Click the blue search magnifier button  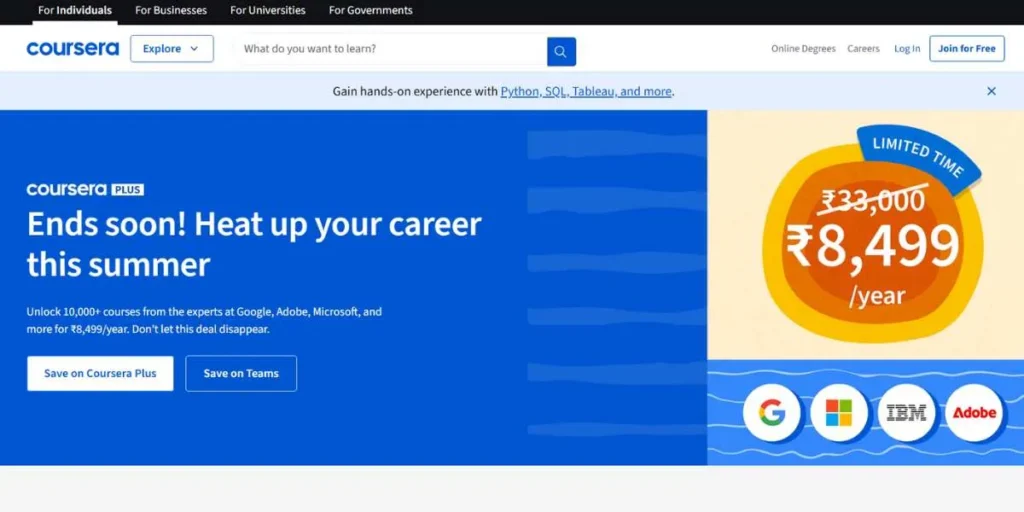click(561, 52)
